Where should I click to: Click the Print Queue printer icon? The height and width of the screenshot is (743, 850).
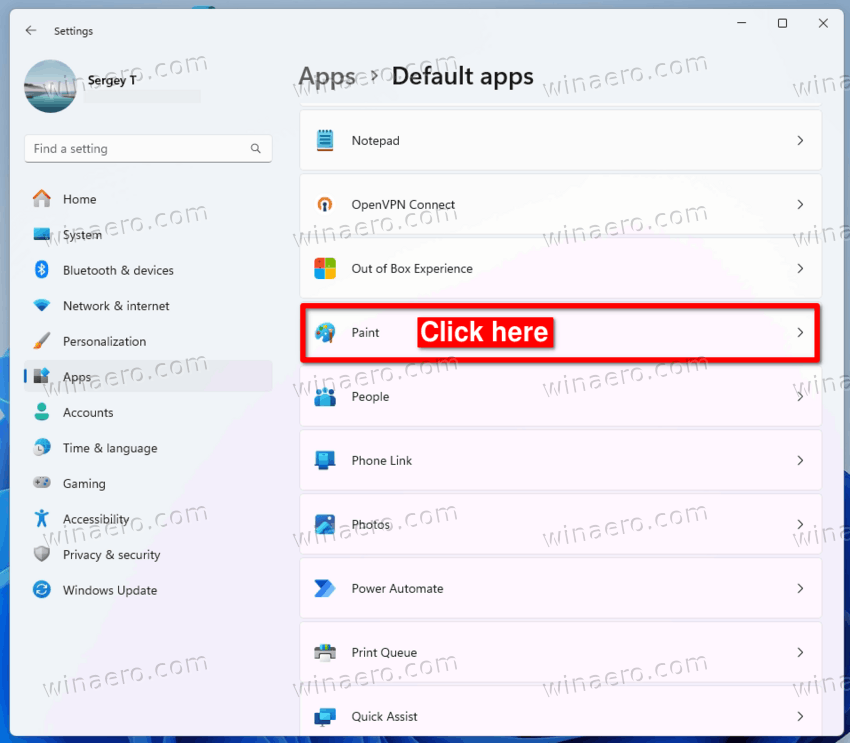(x=325, y=652)
